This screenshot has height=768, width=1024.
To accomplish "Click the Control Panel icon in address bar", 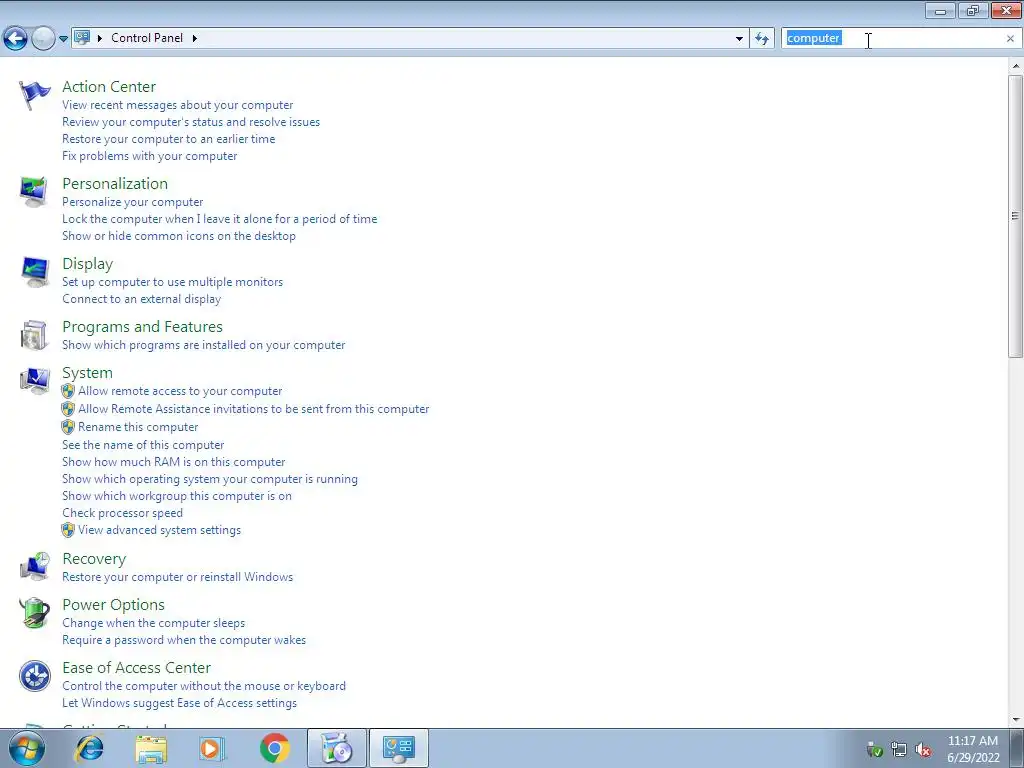I will pyautogui.click(x=82, y=38).
